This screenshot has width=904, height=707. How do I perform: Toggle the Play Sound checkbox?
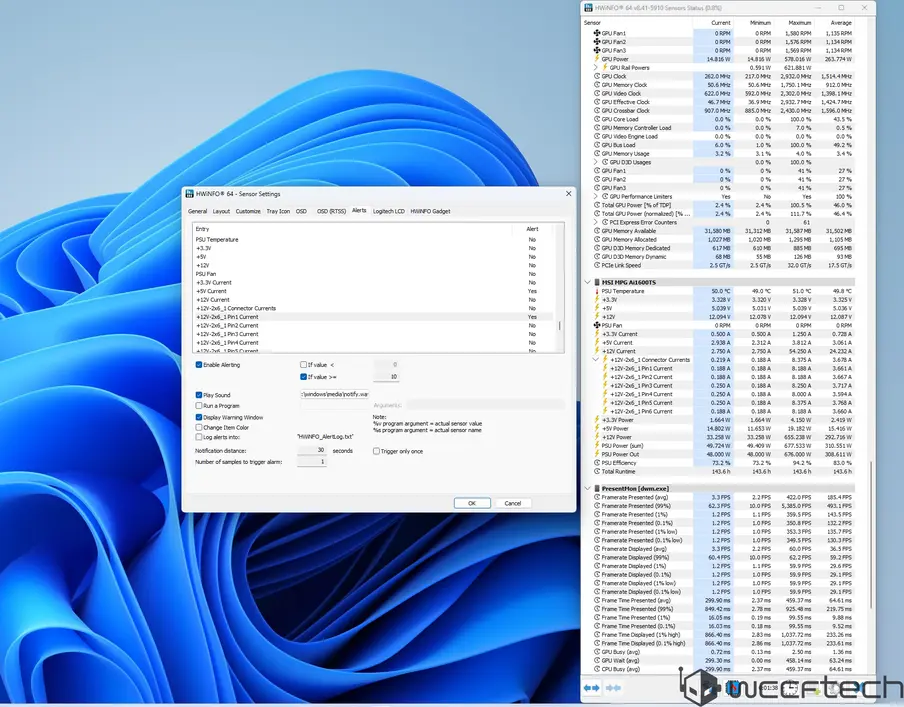[199, 395]
